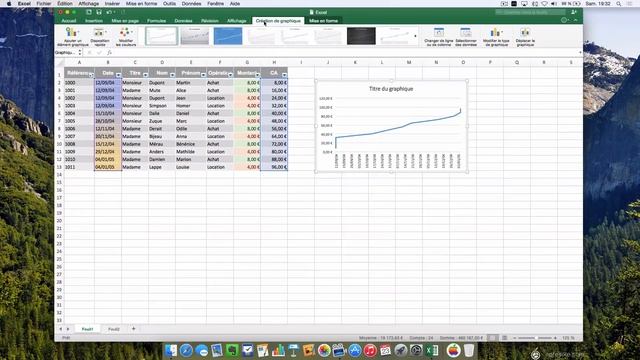Select the black chart style thumbnail
Screen dimensions: 640x360
click(x=361, y=36)
